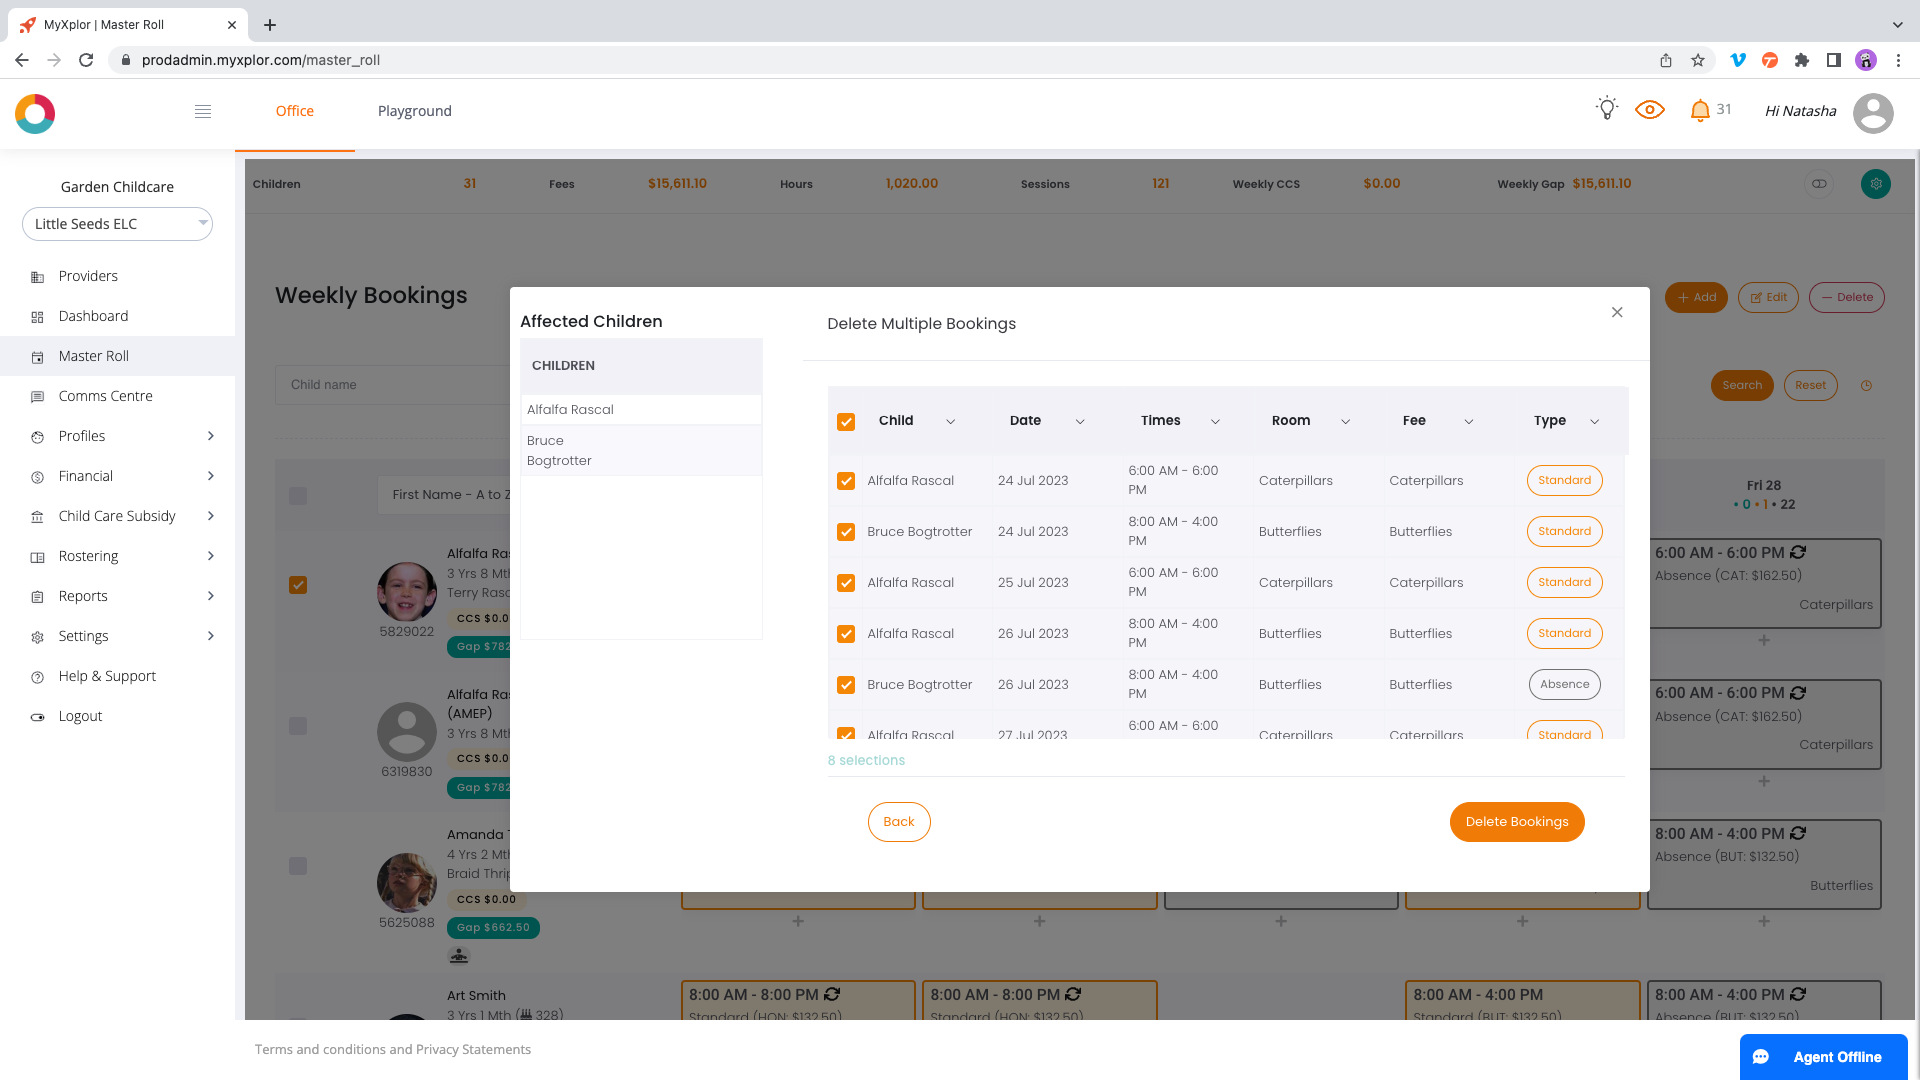Viewport: 1920px width, 1080px height.
Task: Click the Absence type badge for Bruce Bogtrotter
Action: pos(1564,685)
